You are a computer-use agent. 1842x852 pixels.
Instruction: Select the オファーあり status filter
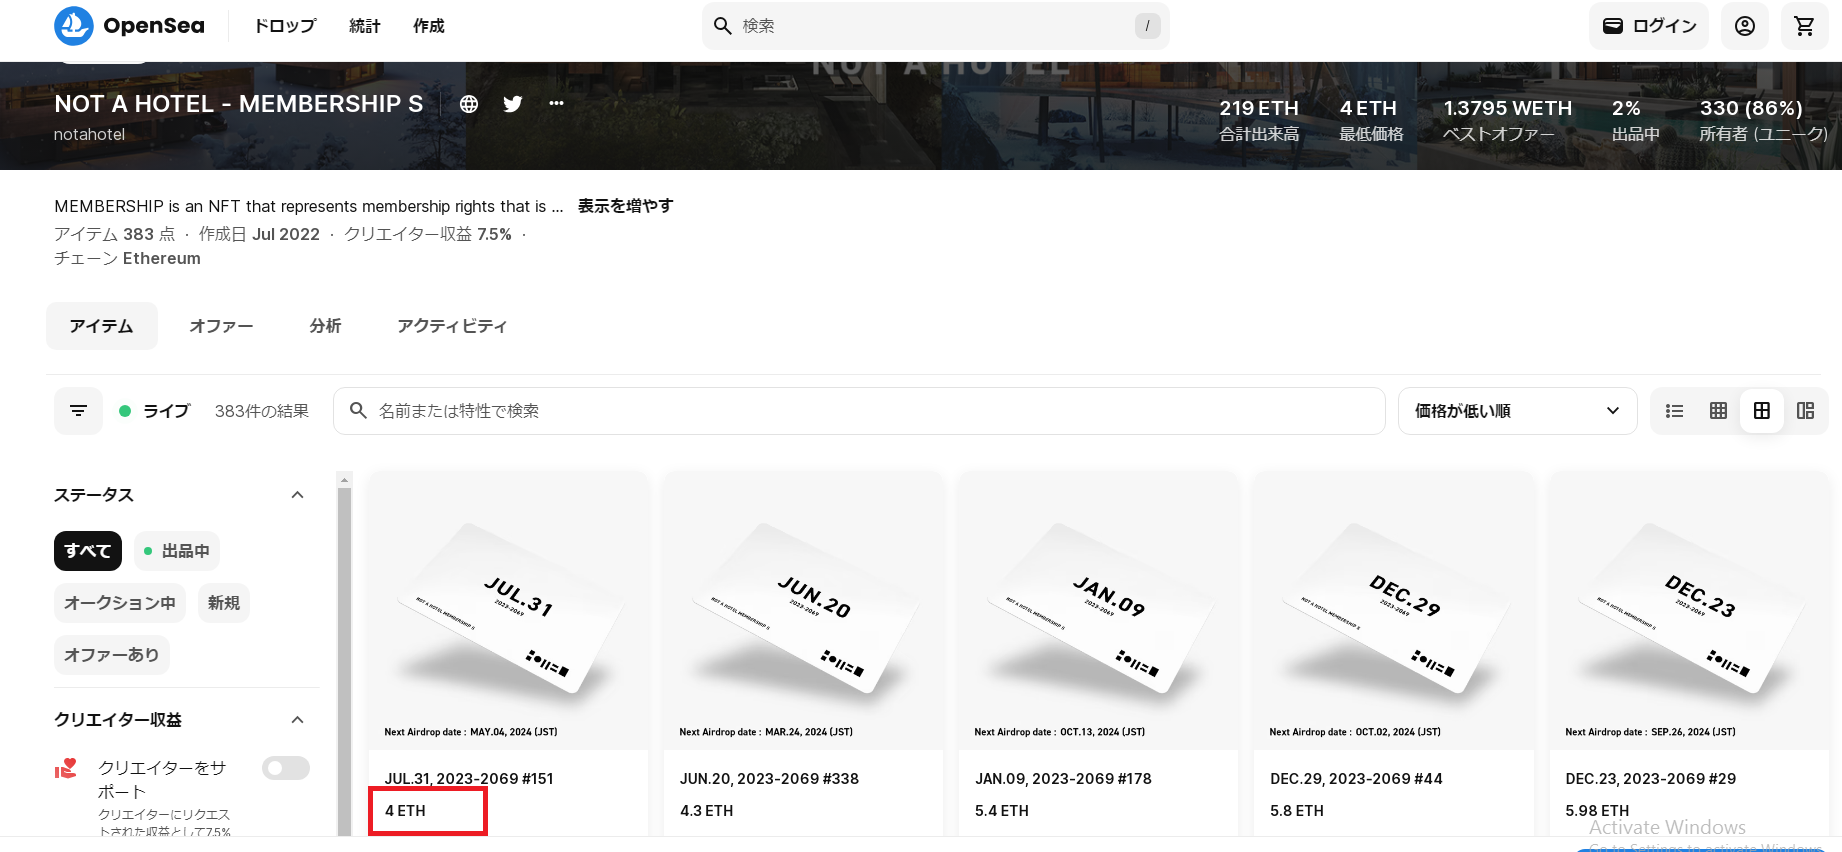112,655
